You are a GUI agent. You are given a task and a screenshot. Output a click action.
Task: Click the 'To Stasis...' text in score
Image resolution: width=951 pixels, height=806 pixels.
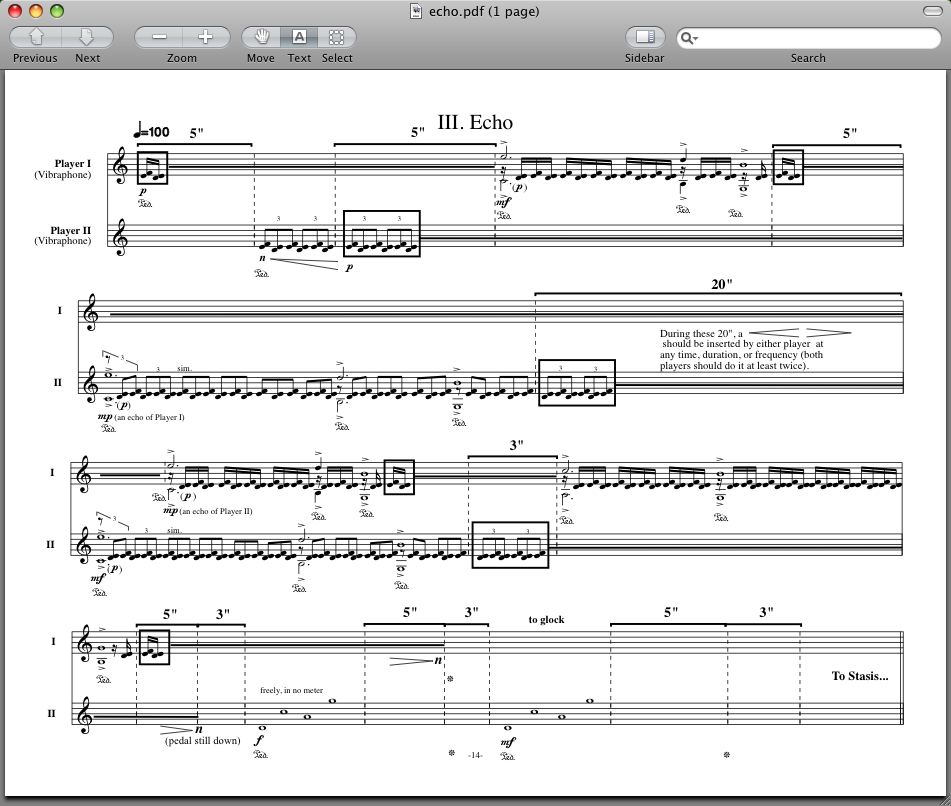point(859,676)
